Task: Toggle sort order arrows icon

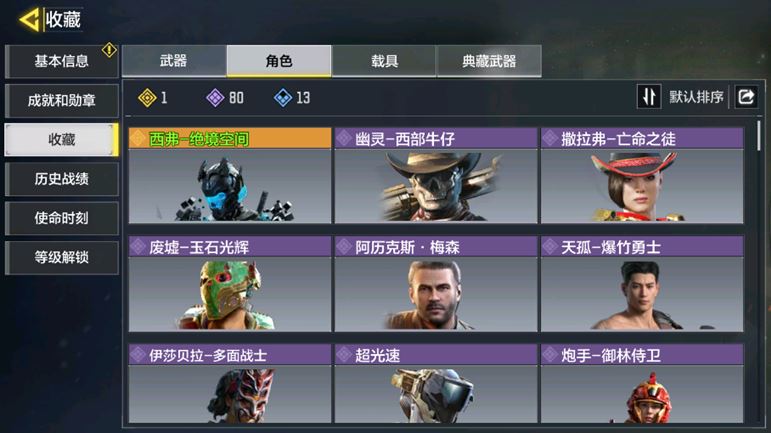Action: coord(649,96)
